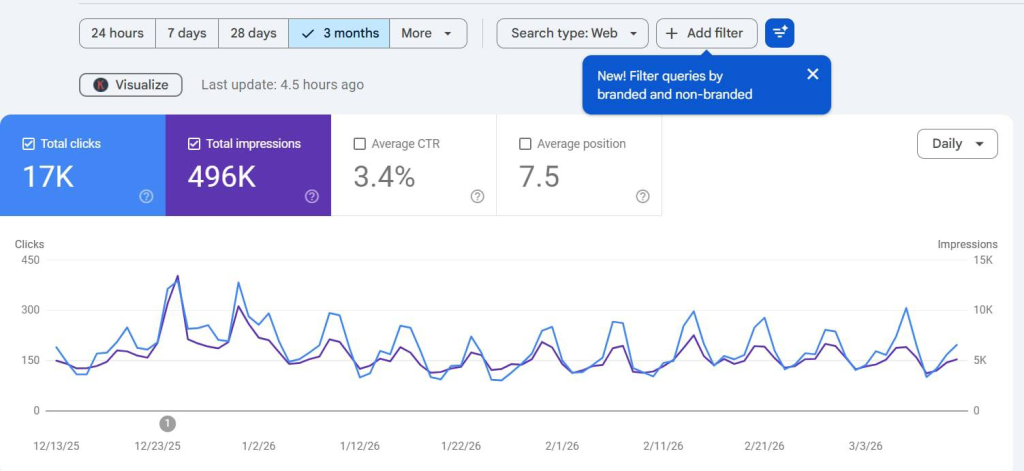Click the checkmark icon on 3 months

(308, 33)
